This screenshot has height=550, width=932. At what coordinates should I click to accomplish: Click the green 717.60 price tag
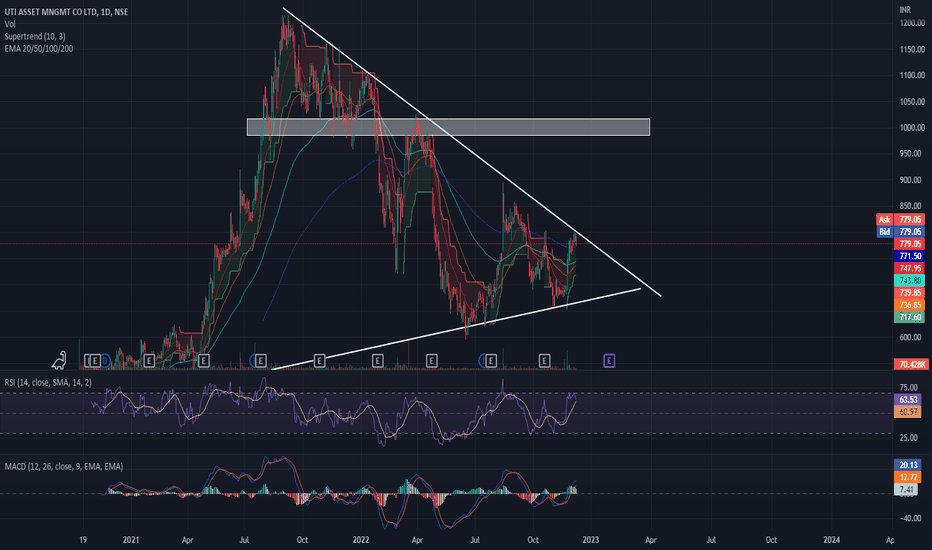(909, 318)
